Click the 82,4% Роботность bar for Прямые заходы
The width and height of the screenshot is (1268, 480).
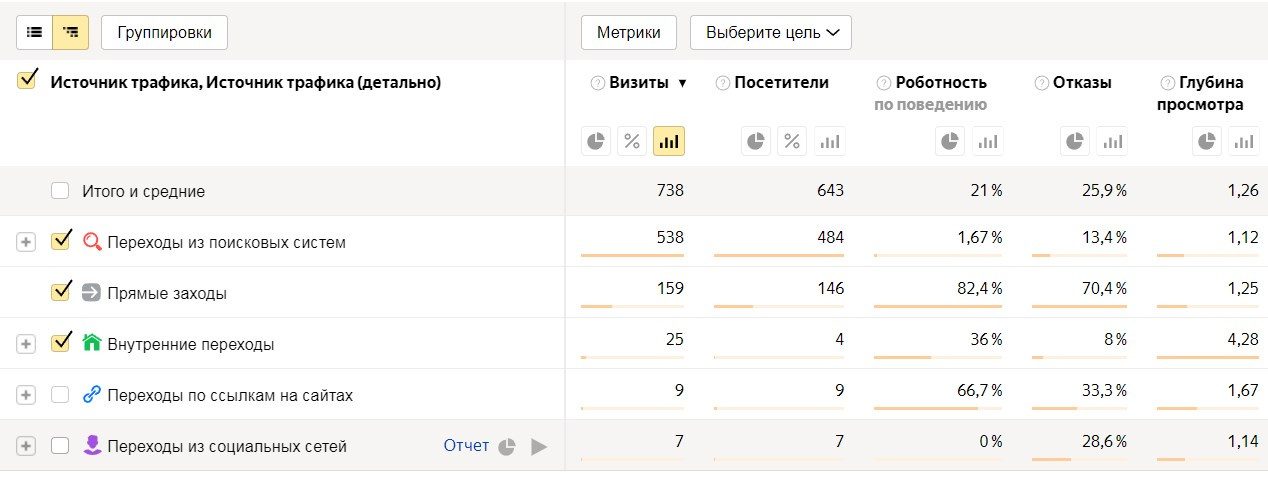pos(937,306)
